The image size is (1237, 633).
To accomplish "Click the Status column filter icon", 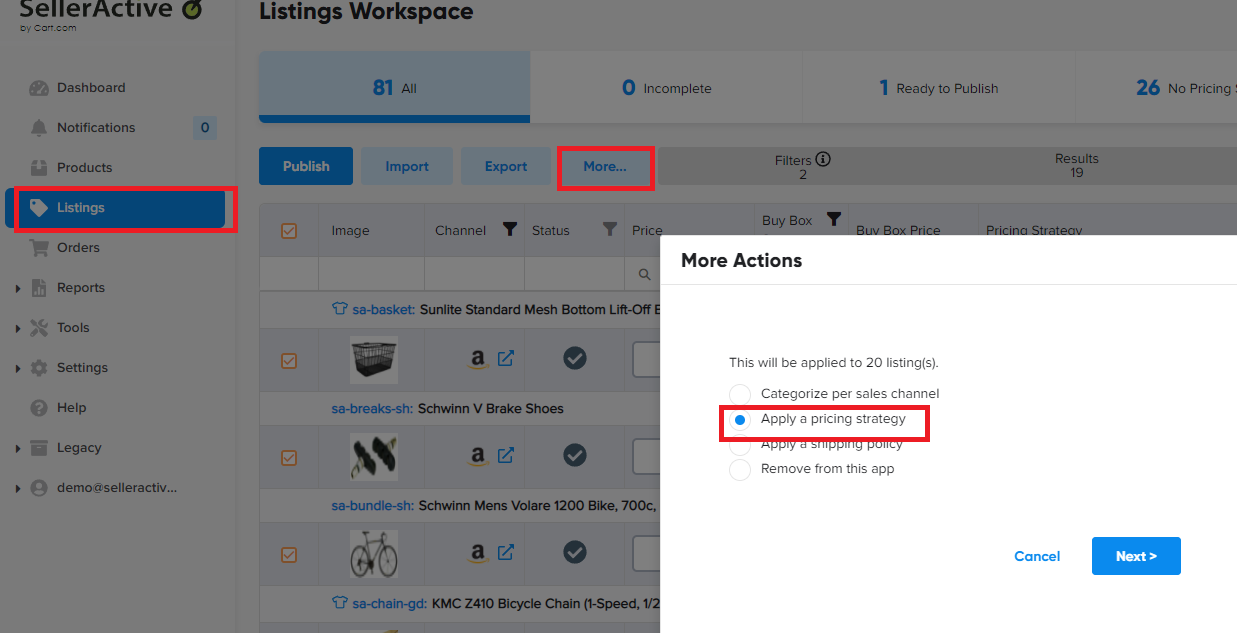I will point(609,230).
